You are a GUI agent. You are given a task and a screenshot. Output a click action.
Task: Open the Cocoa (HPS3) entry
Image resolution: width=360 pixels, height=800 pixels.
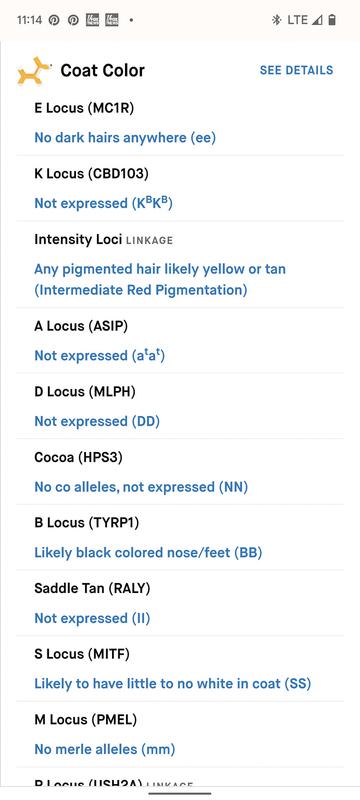click(x=180, y=472)
